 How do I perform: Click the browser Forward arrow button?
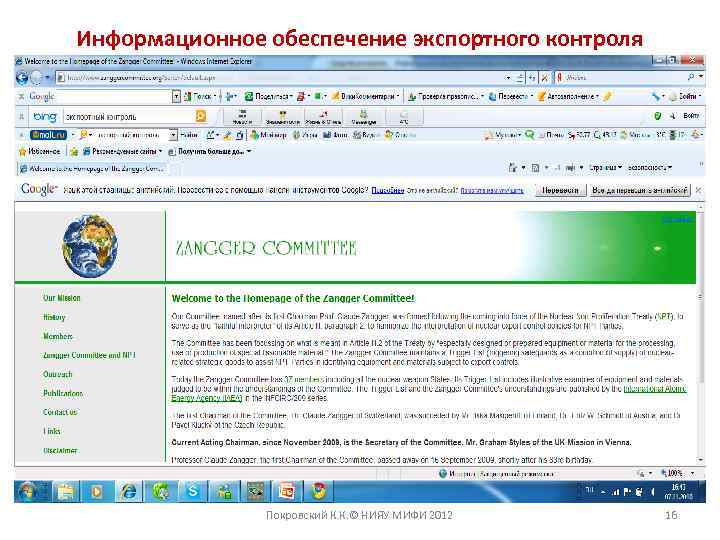pyautogui.click(x=37, y=78)
